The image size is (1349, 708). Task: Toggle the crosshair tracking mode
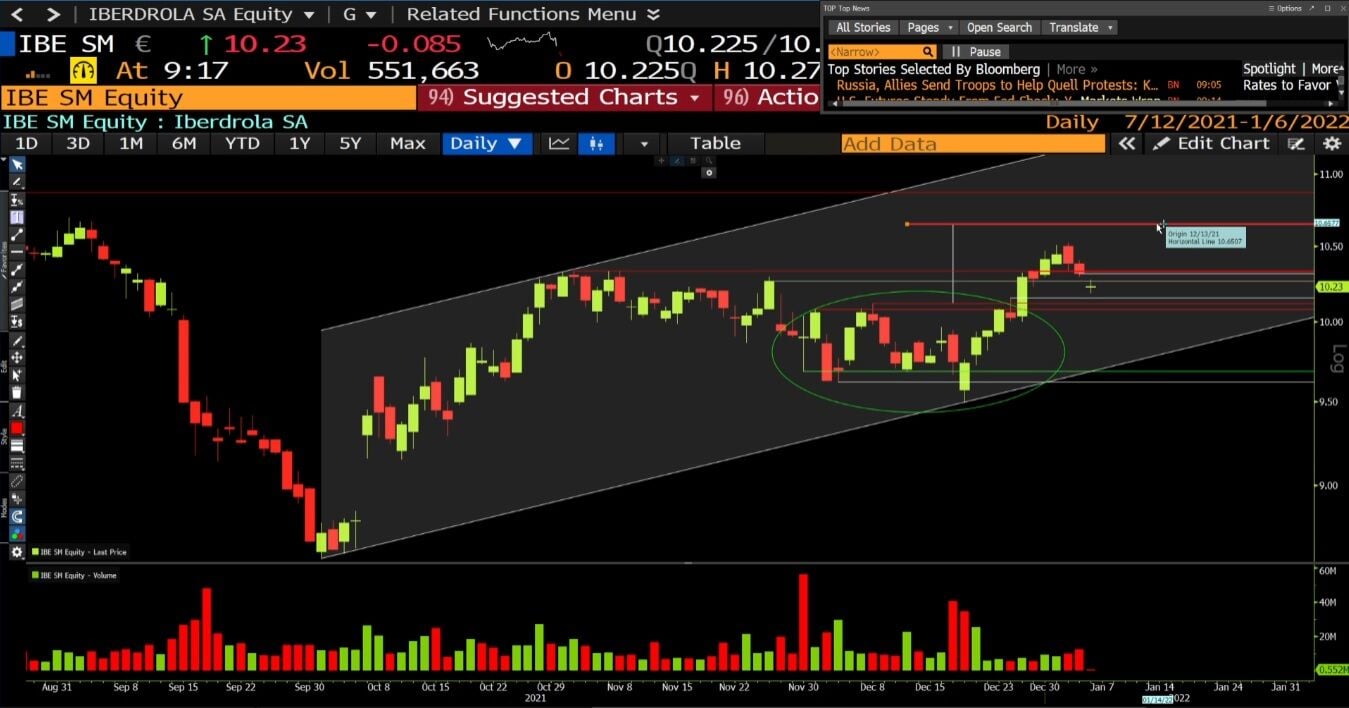tap(17, 499)
